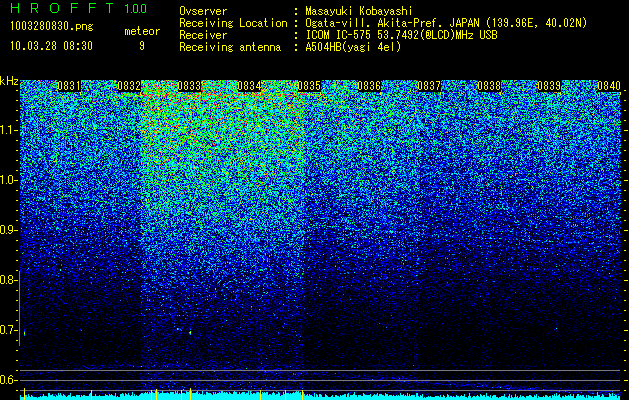Click the 0835 time marker
This screenshot has height=400, width=629.
point(309,86)
